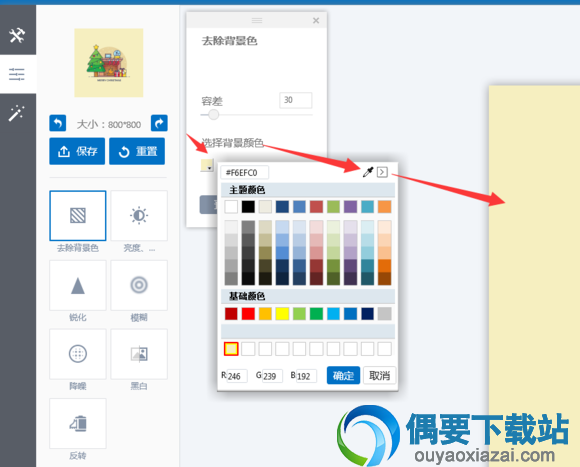Pick the purple theme color swatch
Image resolution: width=580 pixels, height=467 pixels.
(x=350, y=207)
